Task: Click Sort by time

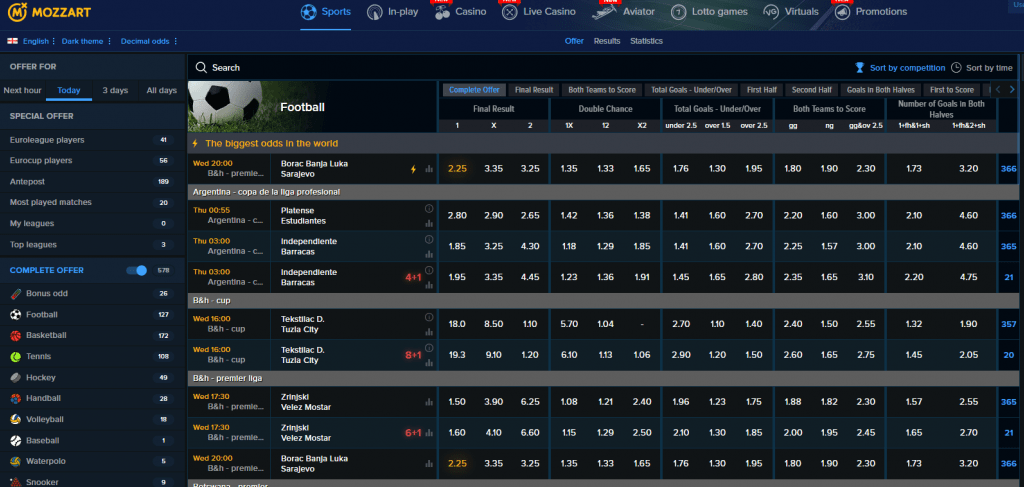Action: point(982,68)
